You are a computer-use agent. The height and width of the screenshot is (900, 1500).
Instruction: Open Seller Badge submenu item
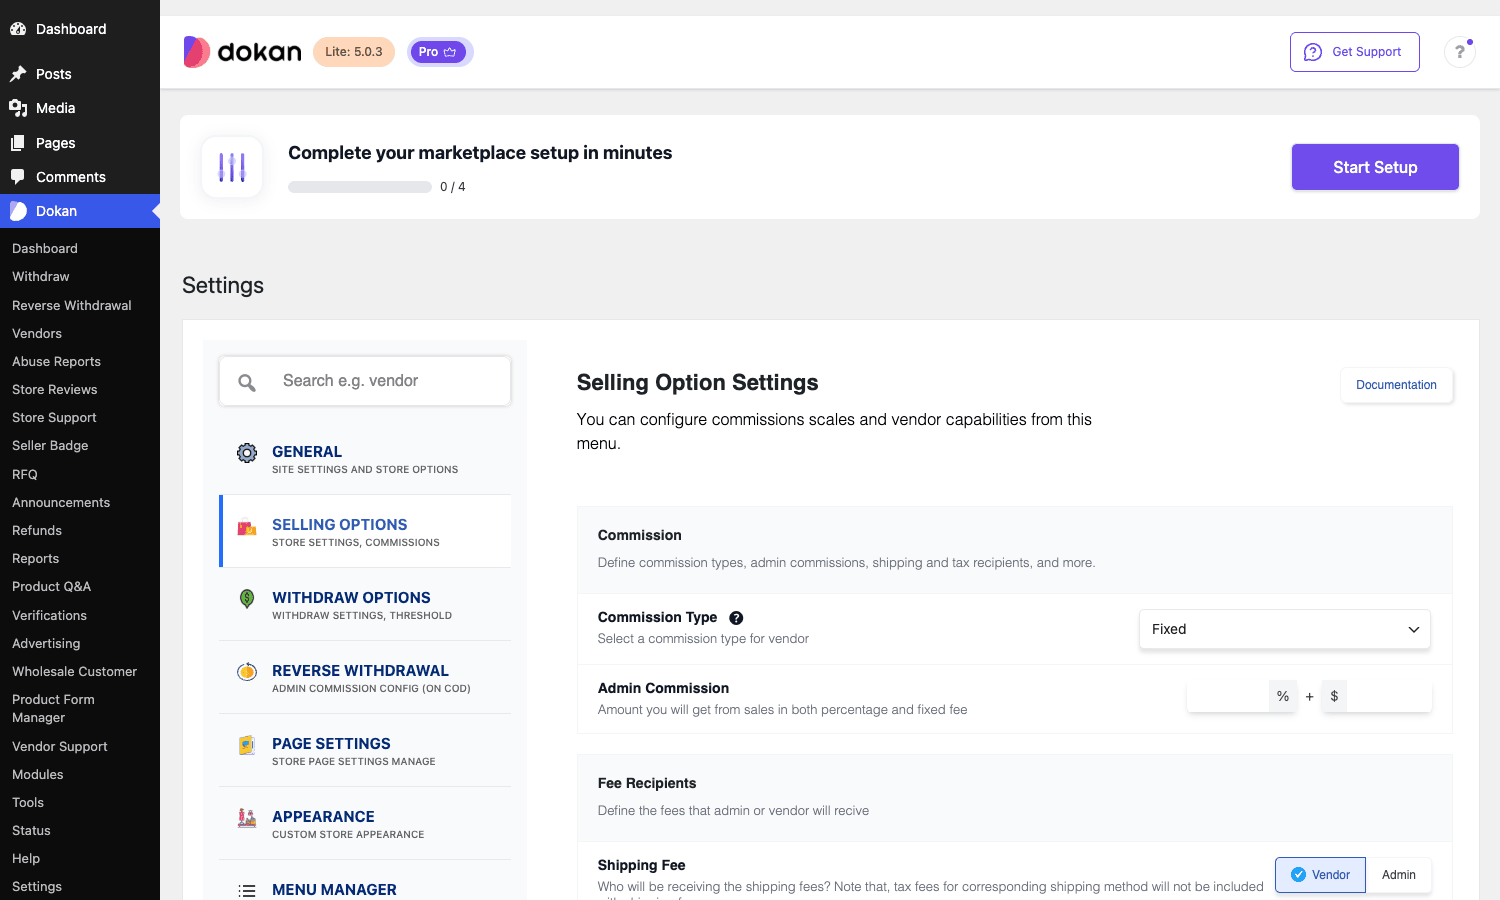(50, 446)
